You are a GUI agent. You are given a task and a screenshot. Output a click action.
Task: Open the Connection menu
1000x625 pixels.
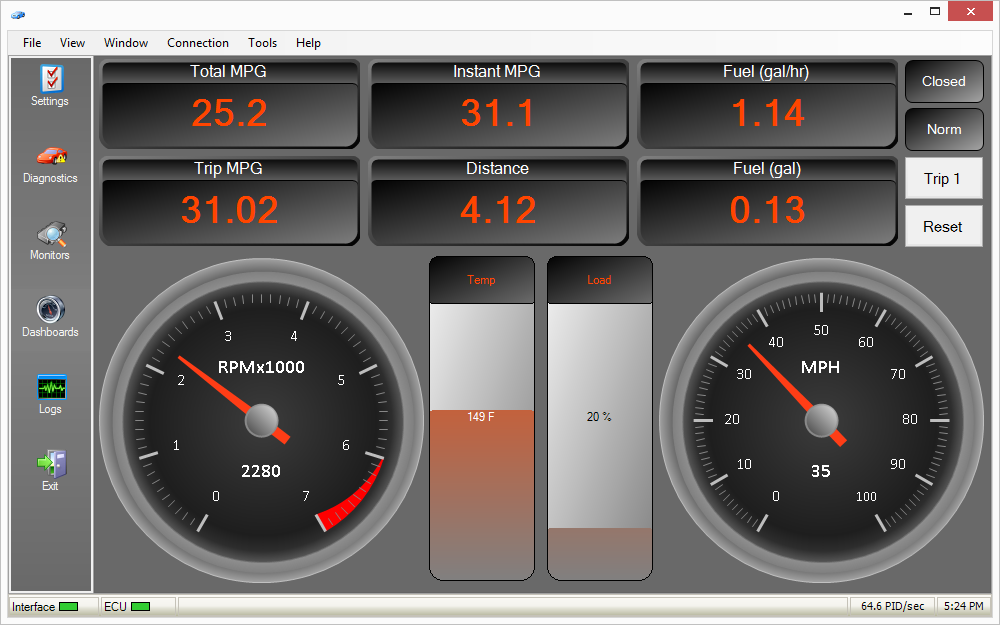[198, 43]
